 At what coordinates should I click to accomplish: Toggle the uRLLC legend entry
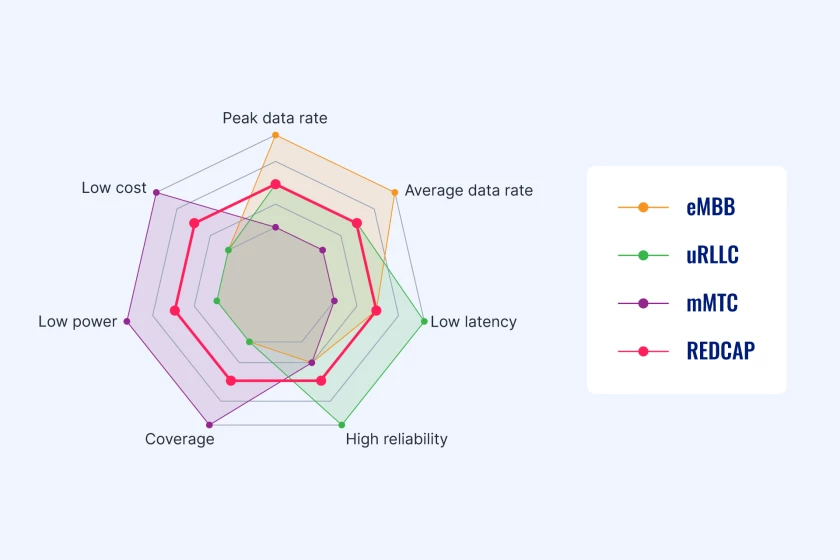tap(678, 255)
